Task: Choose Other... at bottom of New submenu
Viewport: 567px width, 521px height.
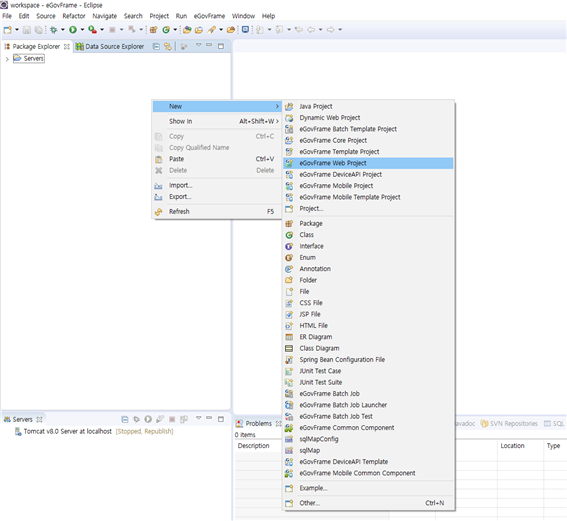Action: point(368,503)
